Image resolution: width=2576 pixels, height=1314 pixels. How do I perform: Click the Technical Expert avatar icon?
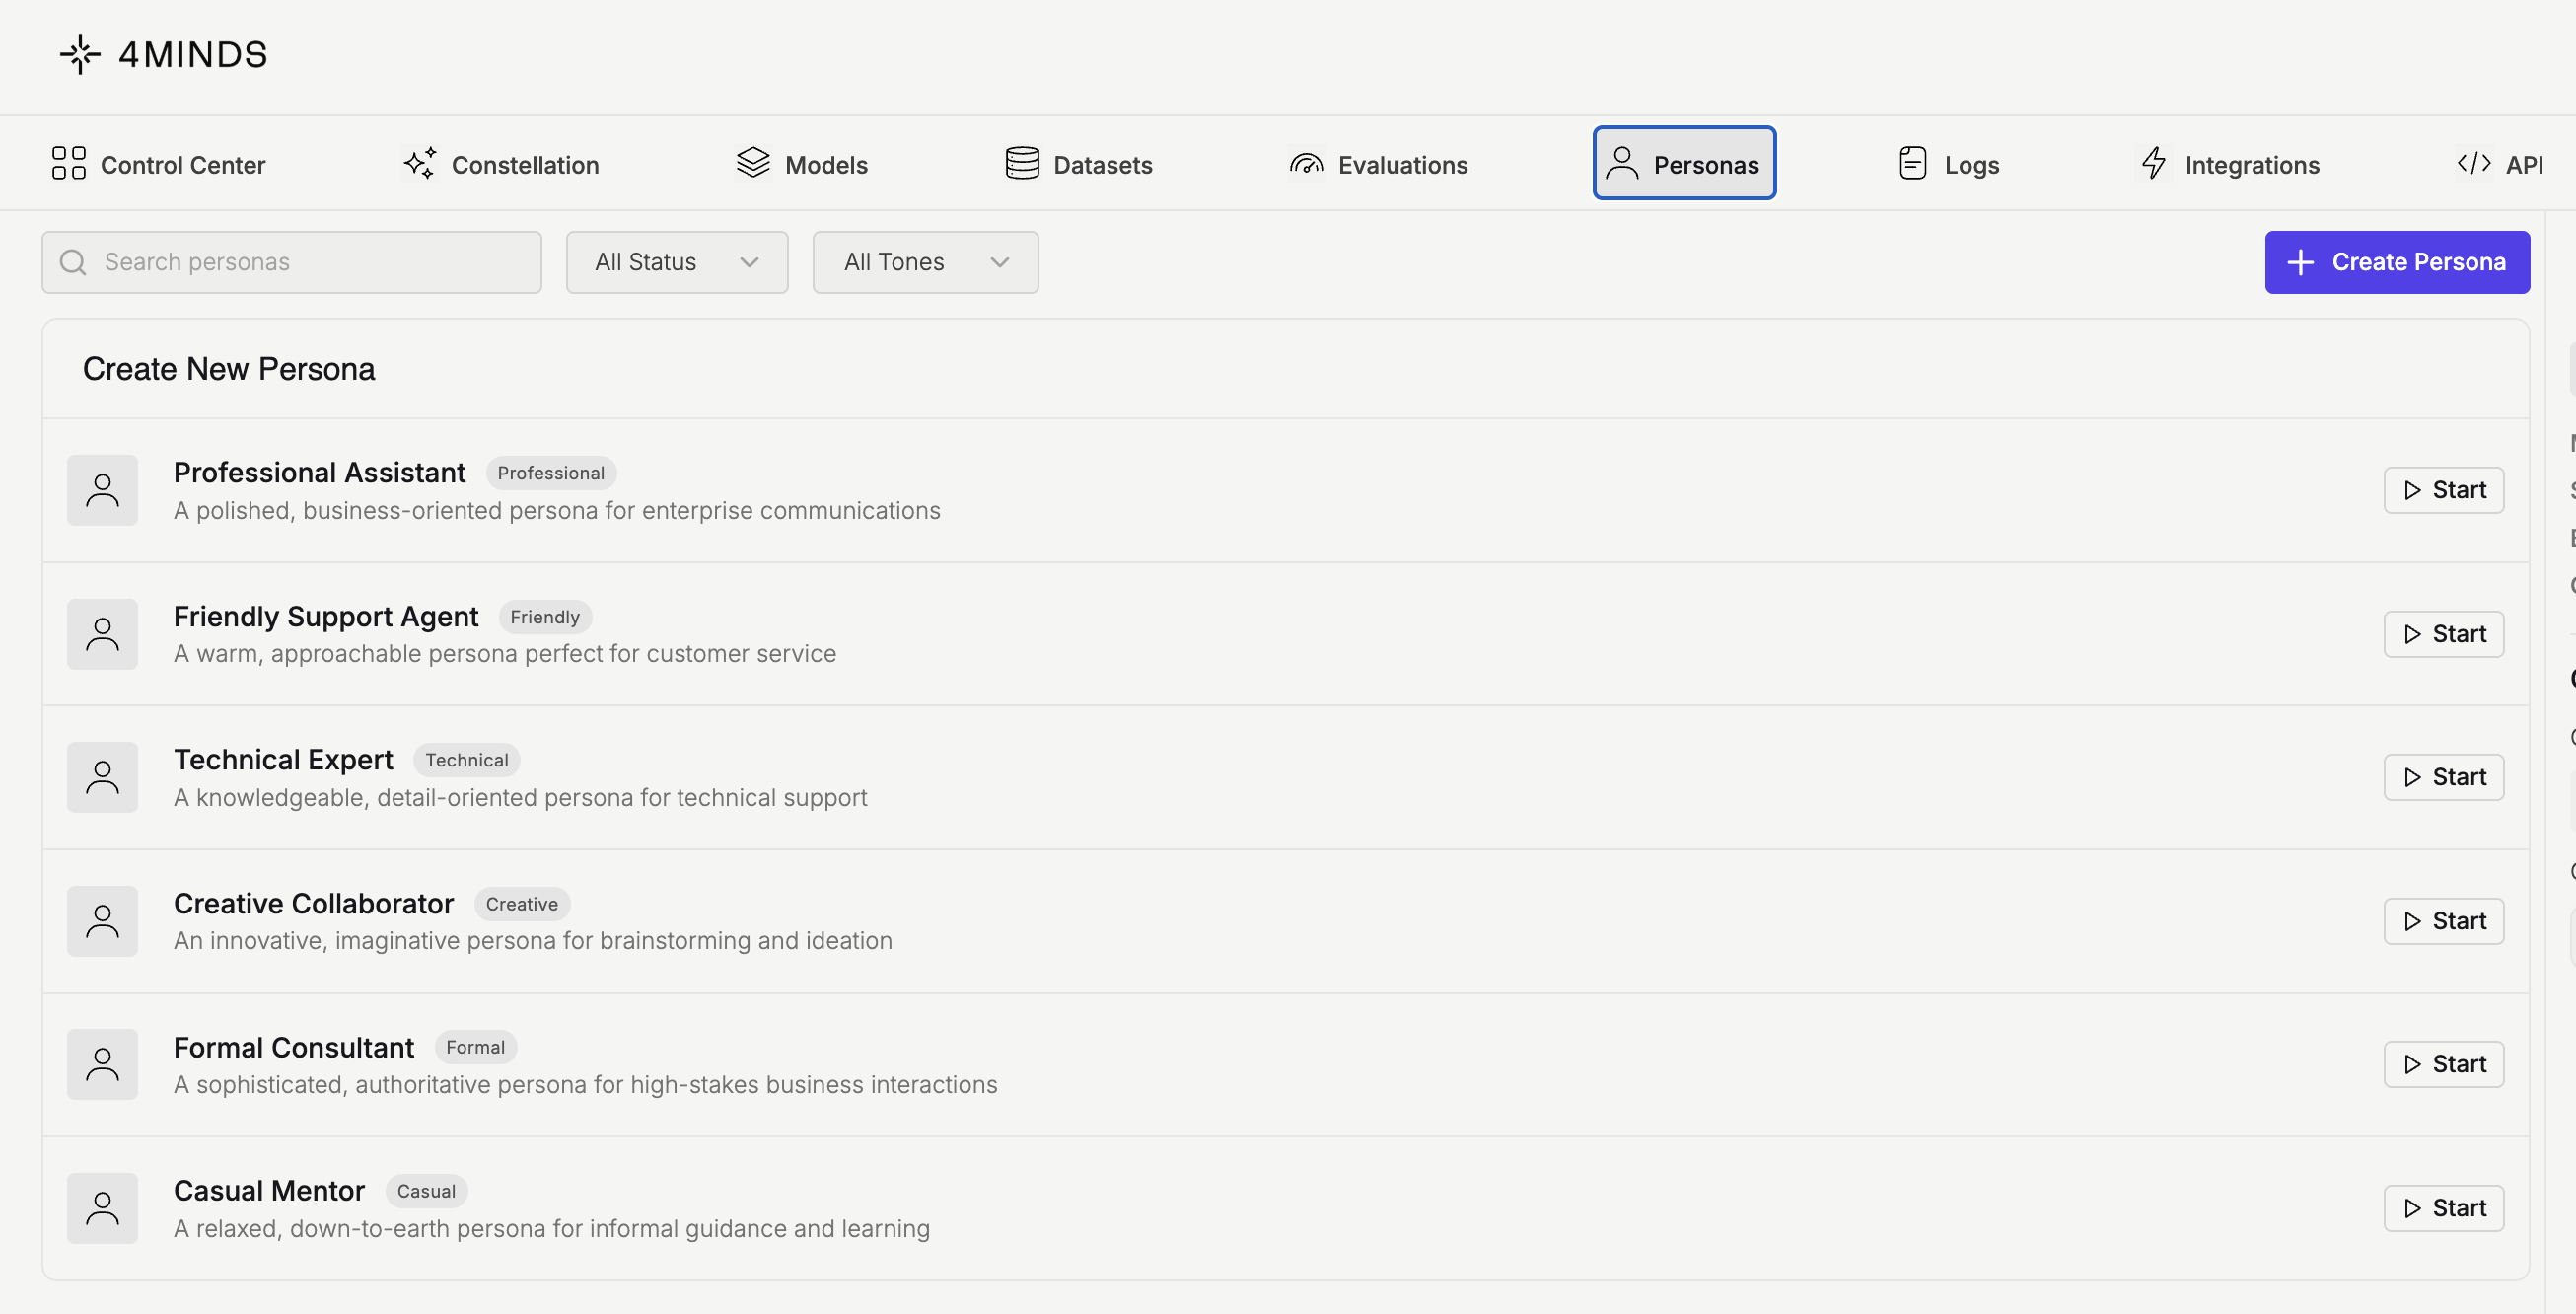coord(102,777)
